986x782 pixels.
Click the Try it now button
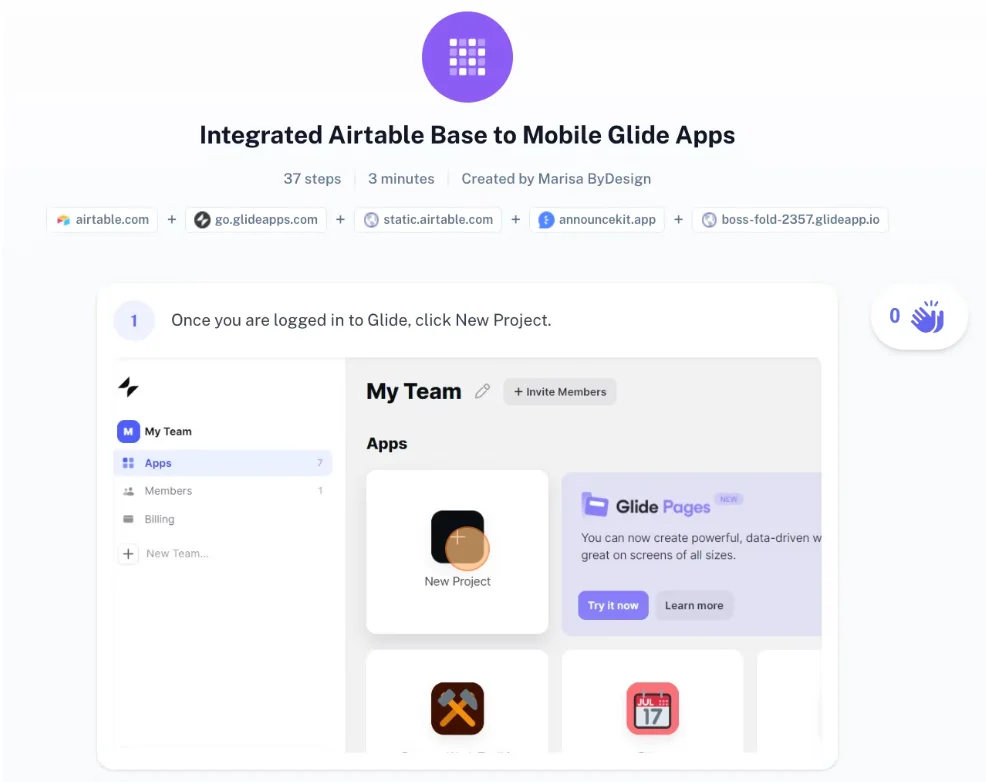(x=612, y=605)
